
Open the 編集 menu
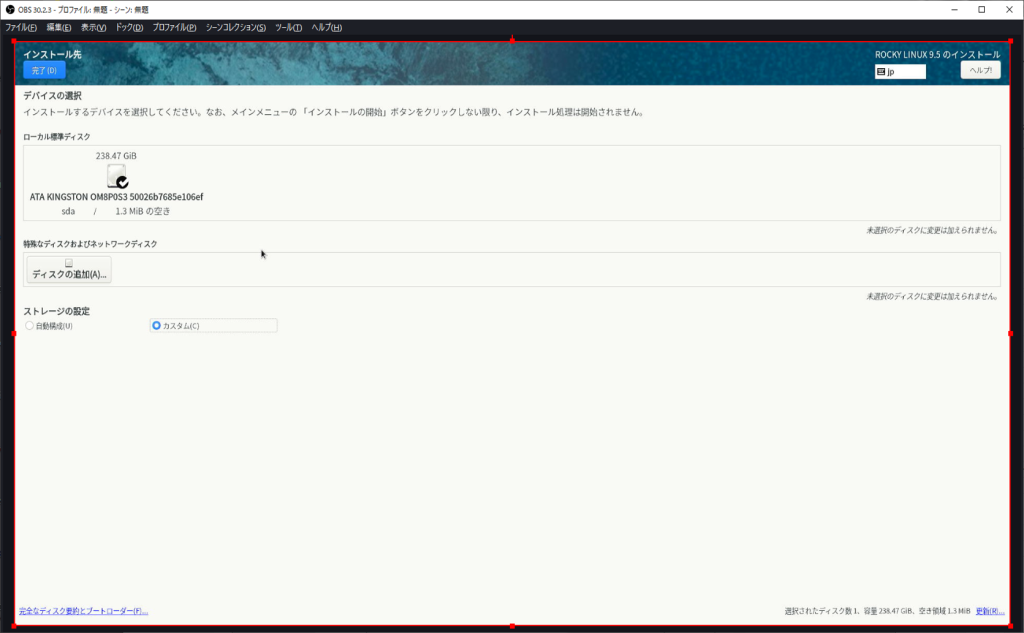click(59, 27)
